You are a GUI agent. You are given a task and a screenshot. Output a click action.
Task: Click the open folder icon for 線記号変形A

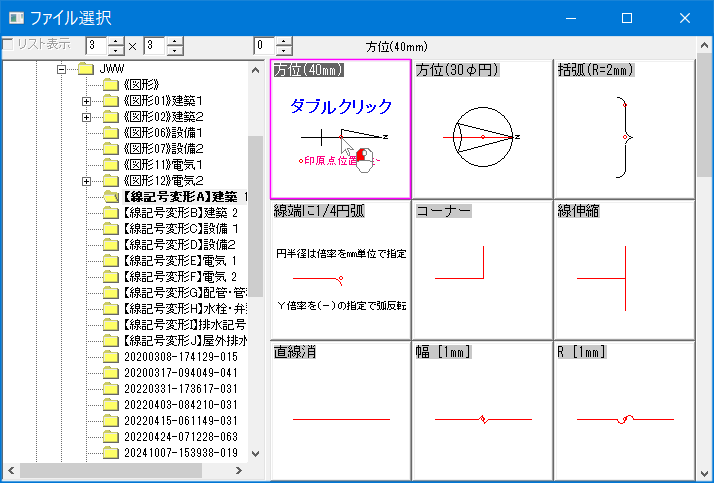pyautogui.click(x=111, y=197)
